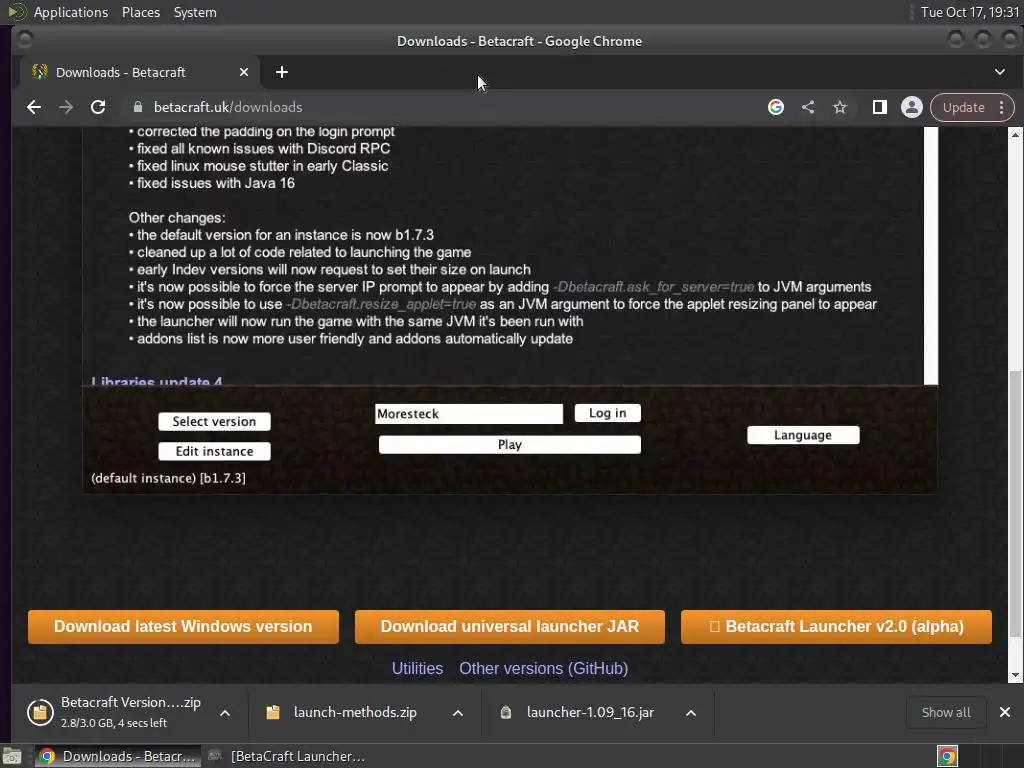Toggle the Chrome side panel

pyautogui.click(x=880, y=107)
